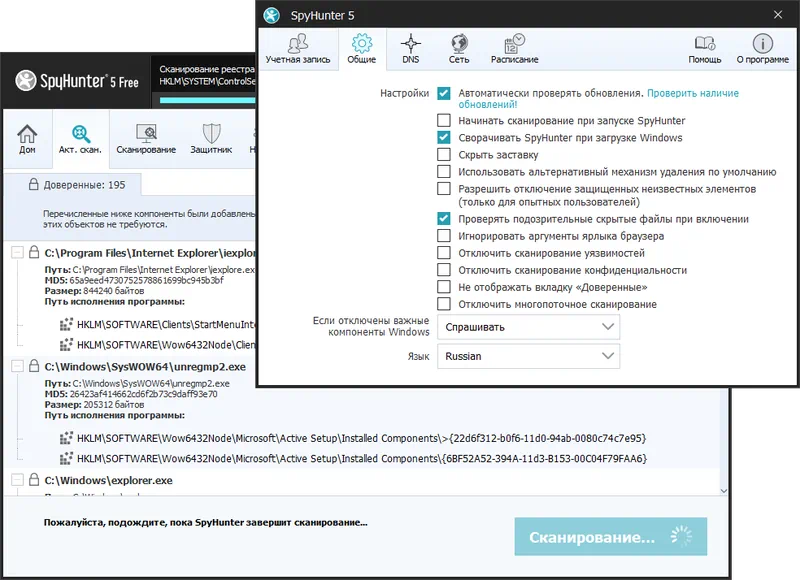
Task: Click Размер: 844240 байтов text
Action: point(94,291)
